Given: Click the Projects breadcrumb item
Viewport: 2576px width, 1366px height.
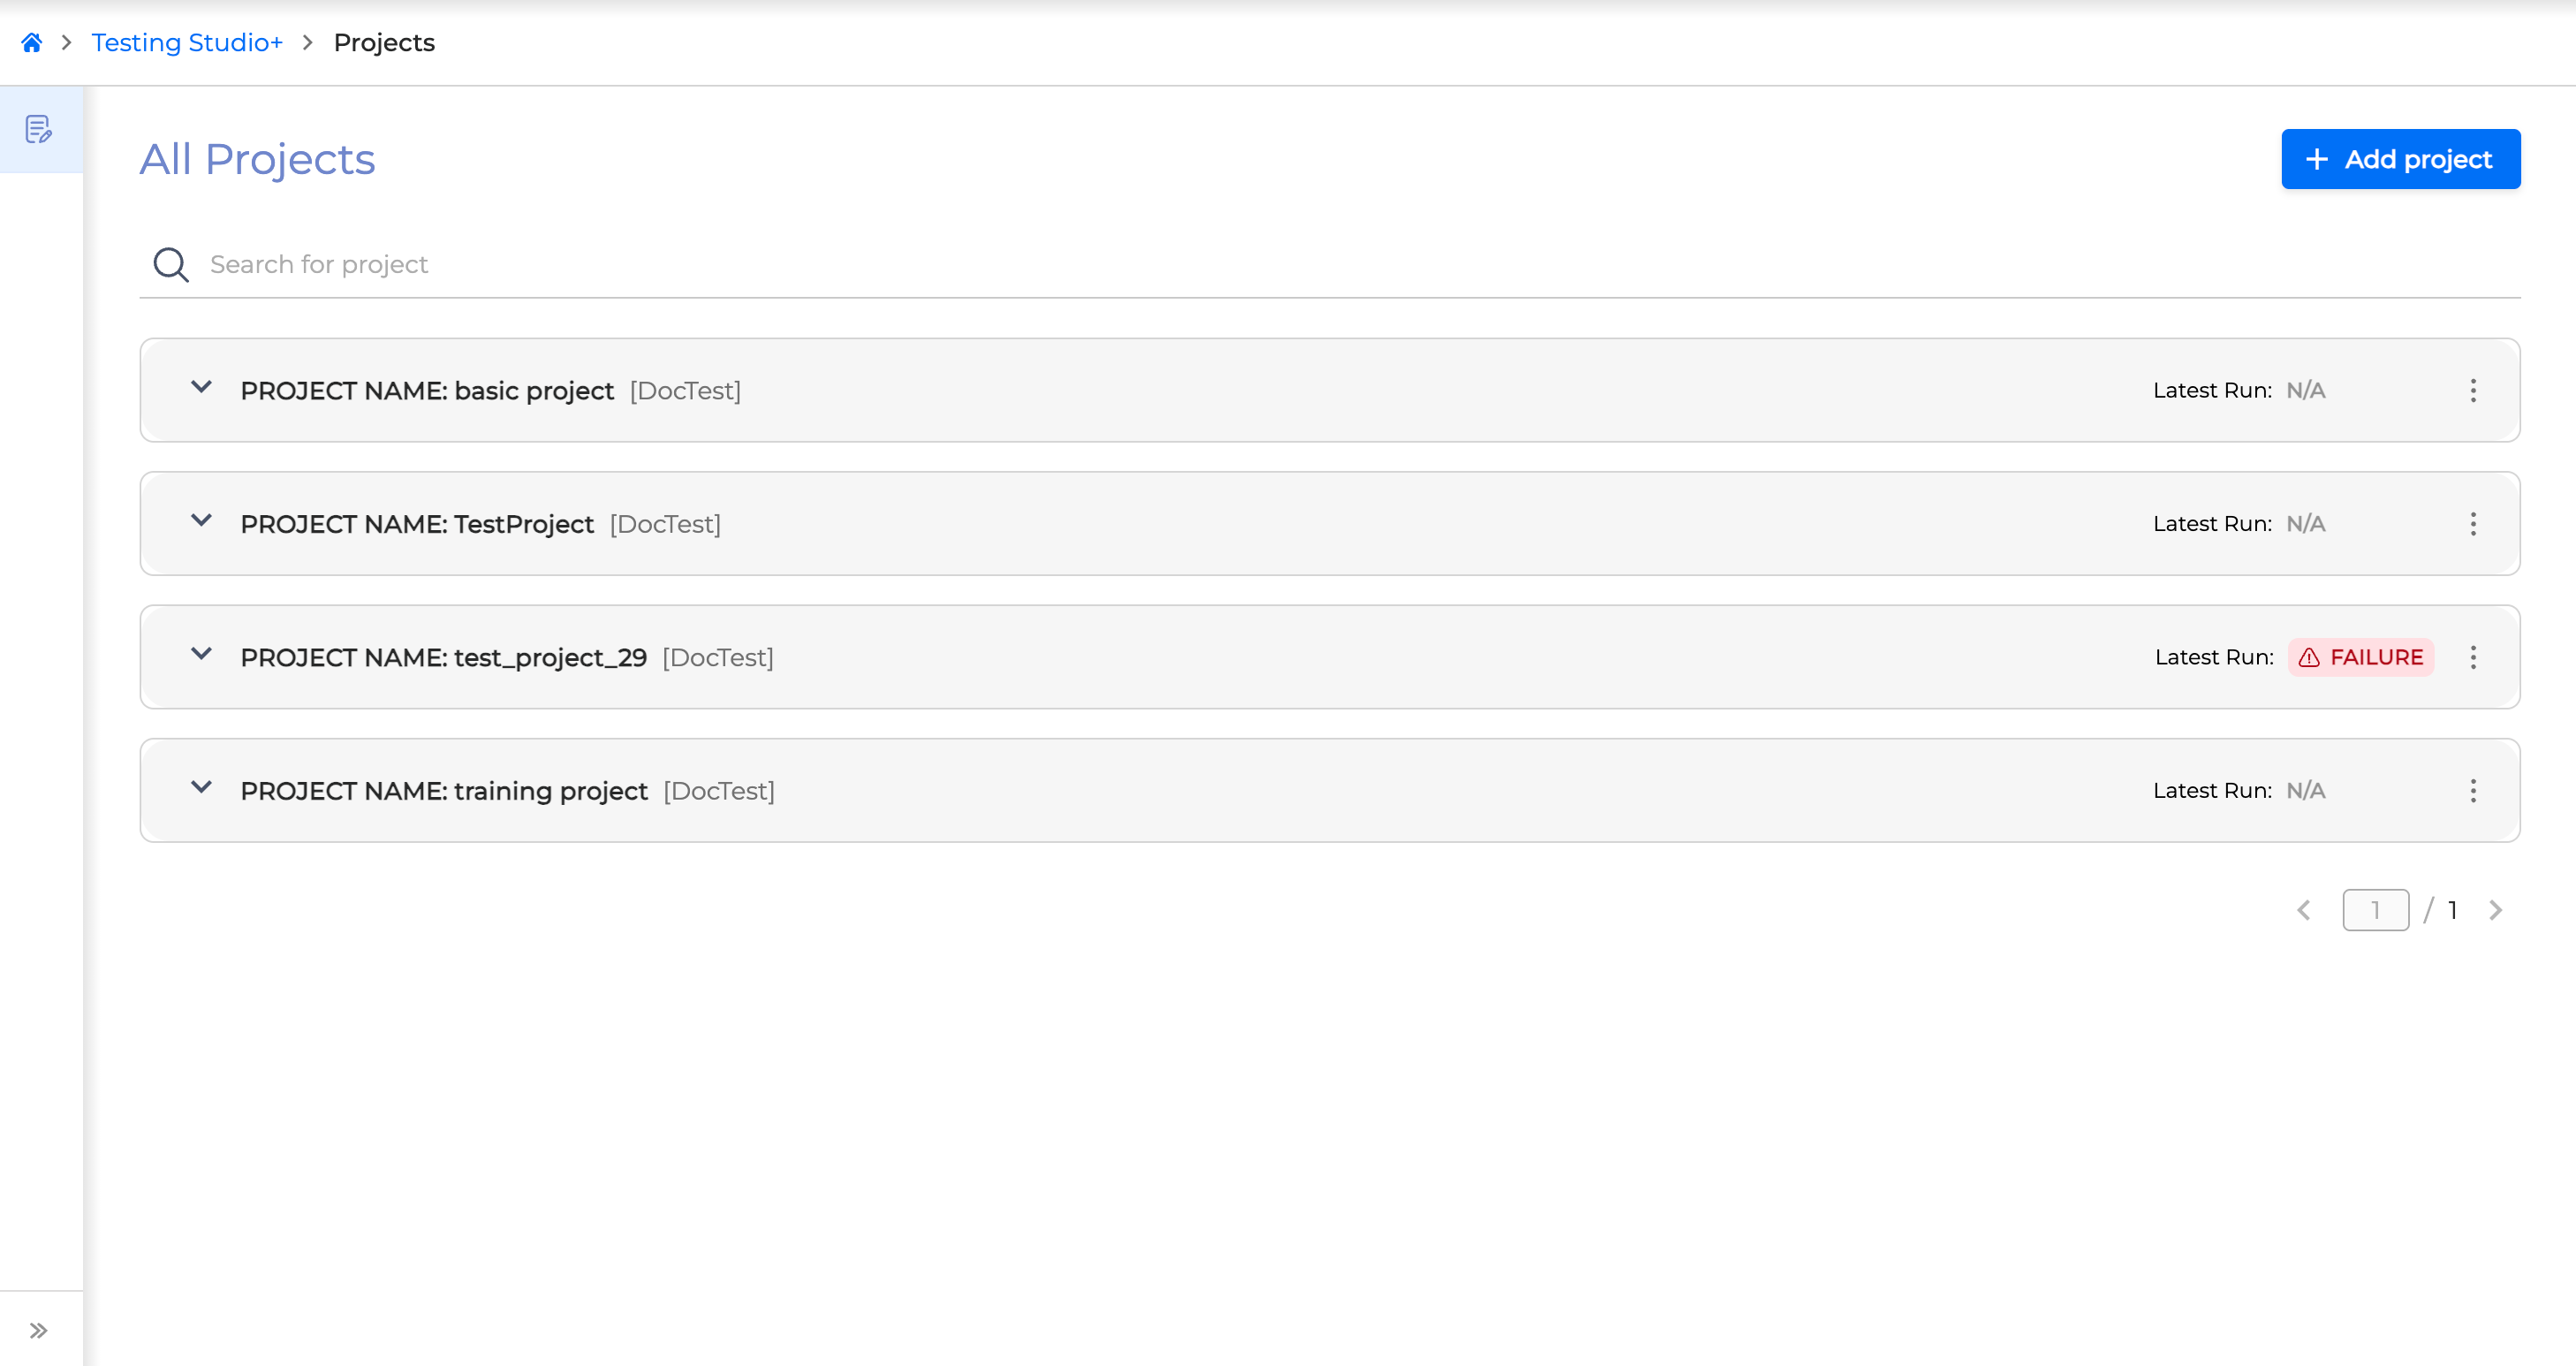Looking at the screenshot, I should 384,43.
